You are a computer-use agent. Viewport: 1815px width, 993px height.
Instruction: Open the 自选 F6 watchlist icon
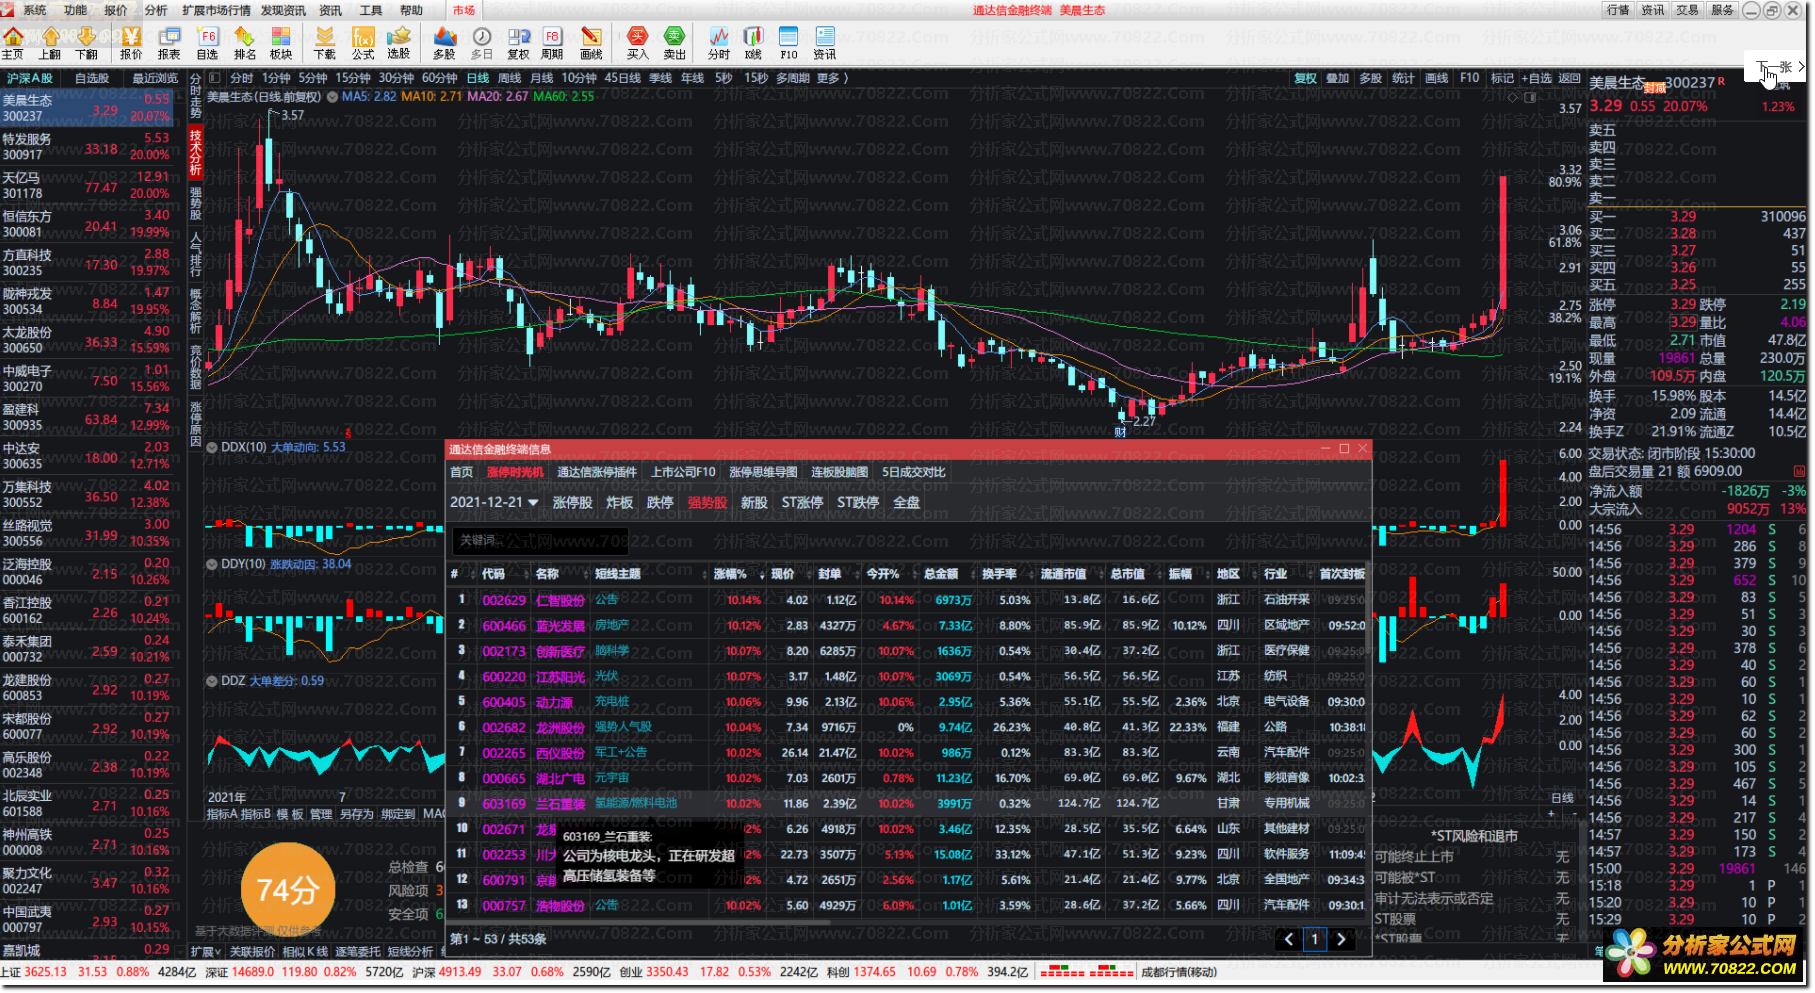[207, 43]
